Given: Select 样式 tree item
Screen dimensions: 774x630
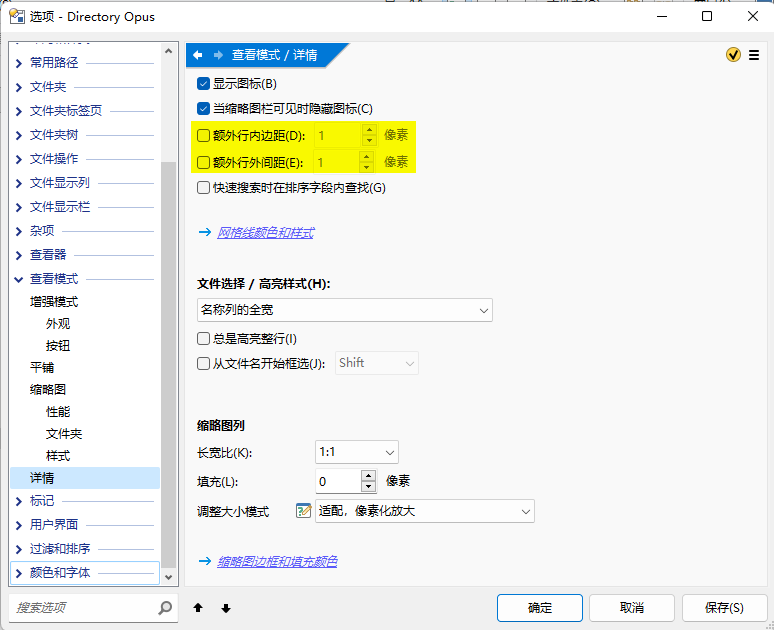Looking at the screenshot, I should (x=58, y=456).
